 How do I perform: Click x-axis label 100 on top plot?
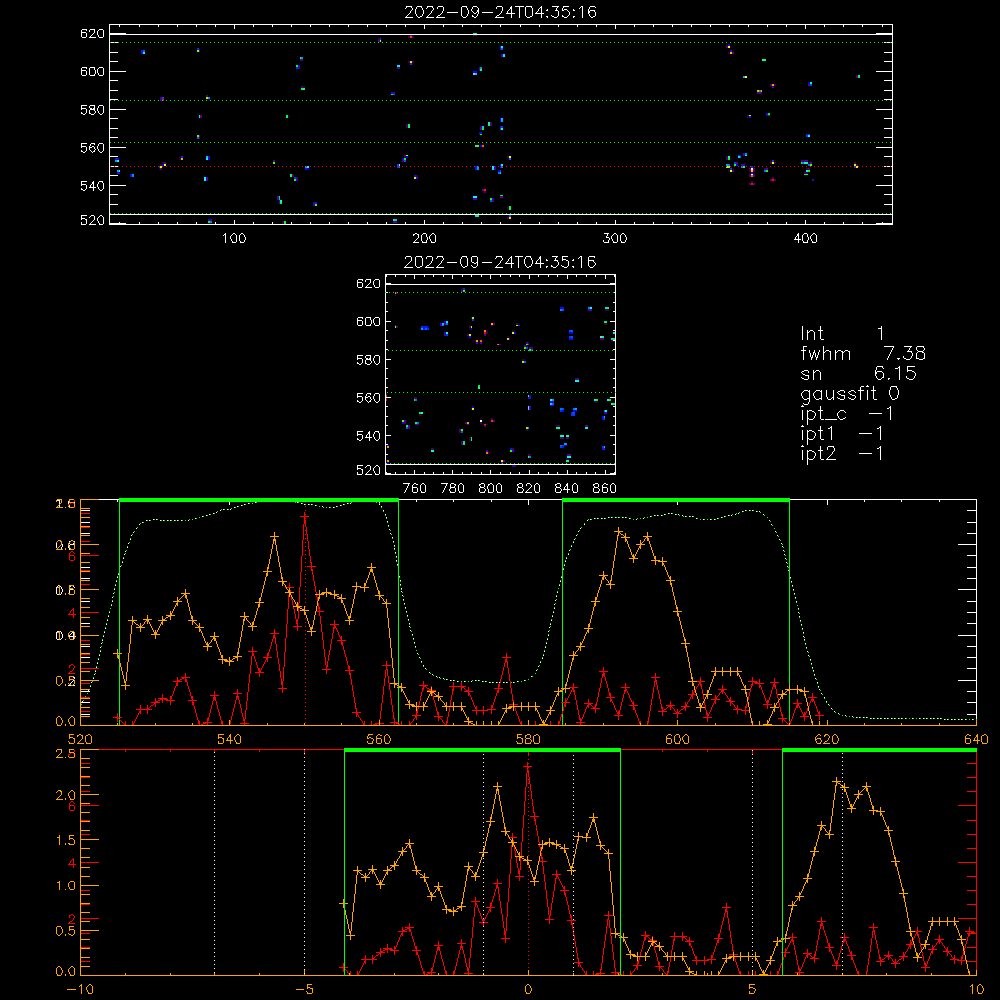click(234, 239)
